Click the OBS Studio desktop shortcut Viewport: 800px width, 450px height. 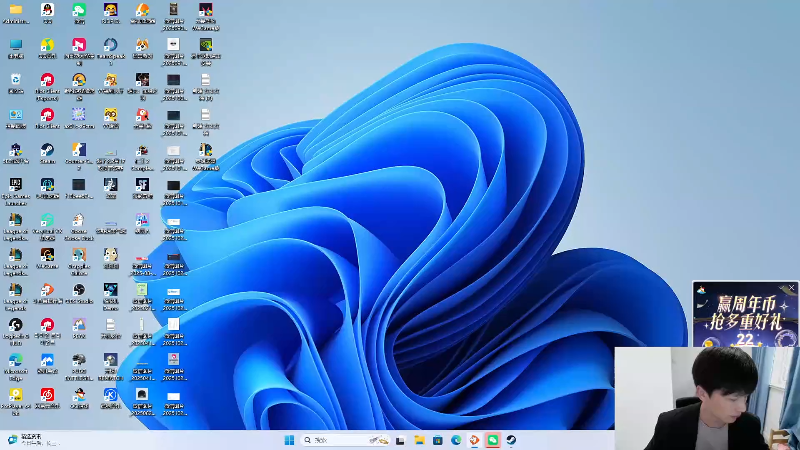[79, 290]
